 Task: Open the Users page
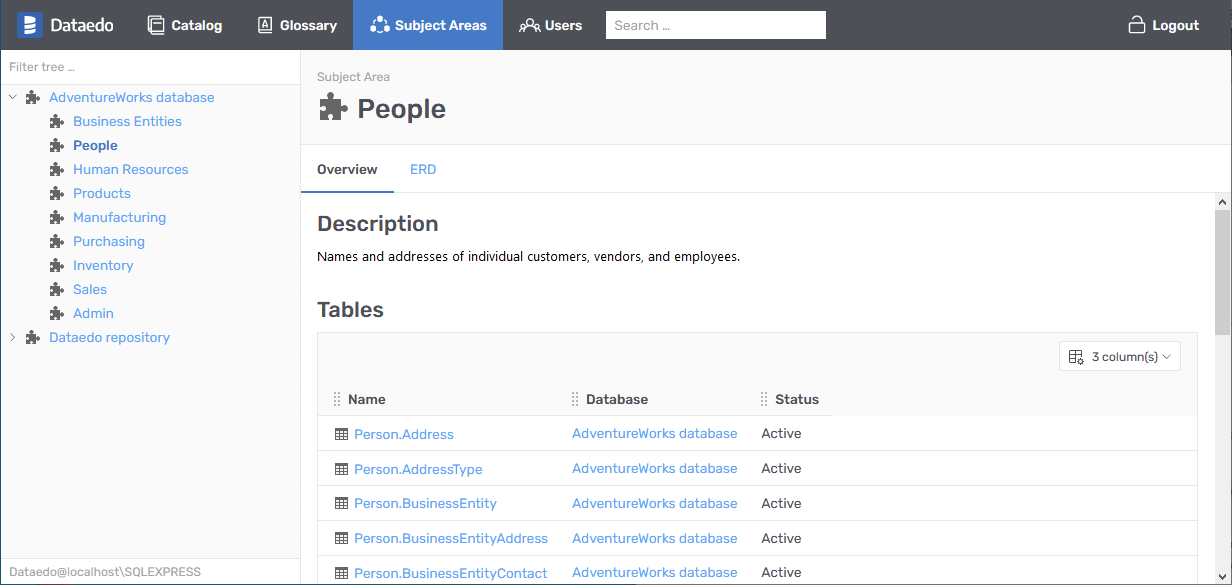tap(550, 25)
